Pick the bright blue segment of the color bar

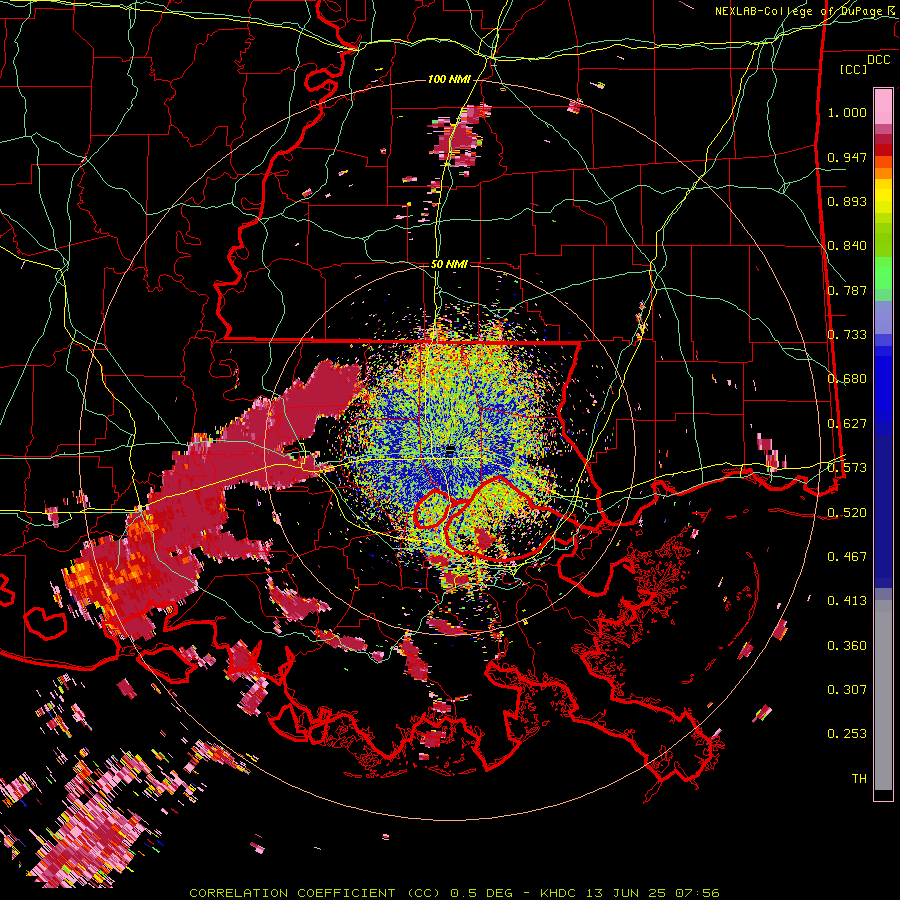pyautogui.click(x=883, y=390)
